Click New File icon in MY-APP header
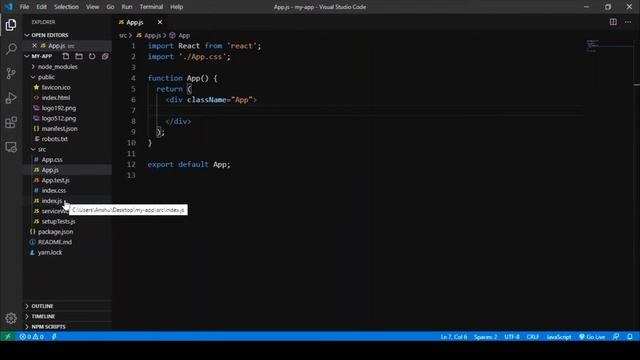Screen dimensions: 640x360 [x=66, y=56]
